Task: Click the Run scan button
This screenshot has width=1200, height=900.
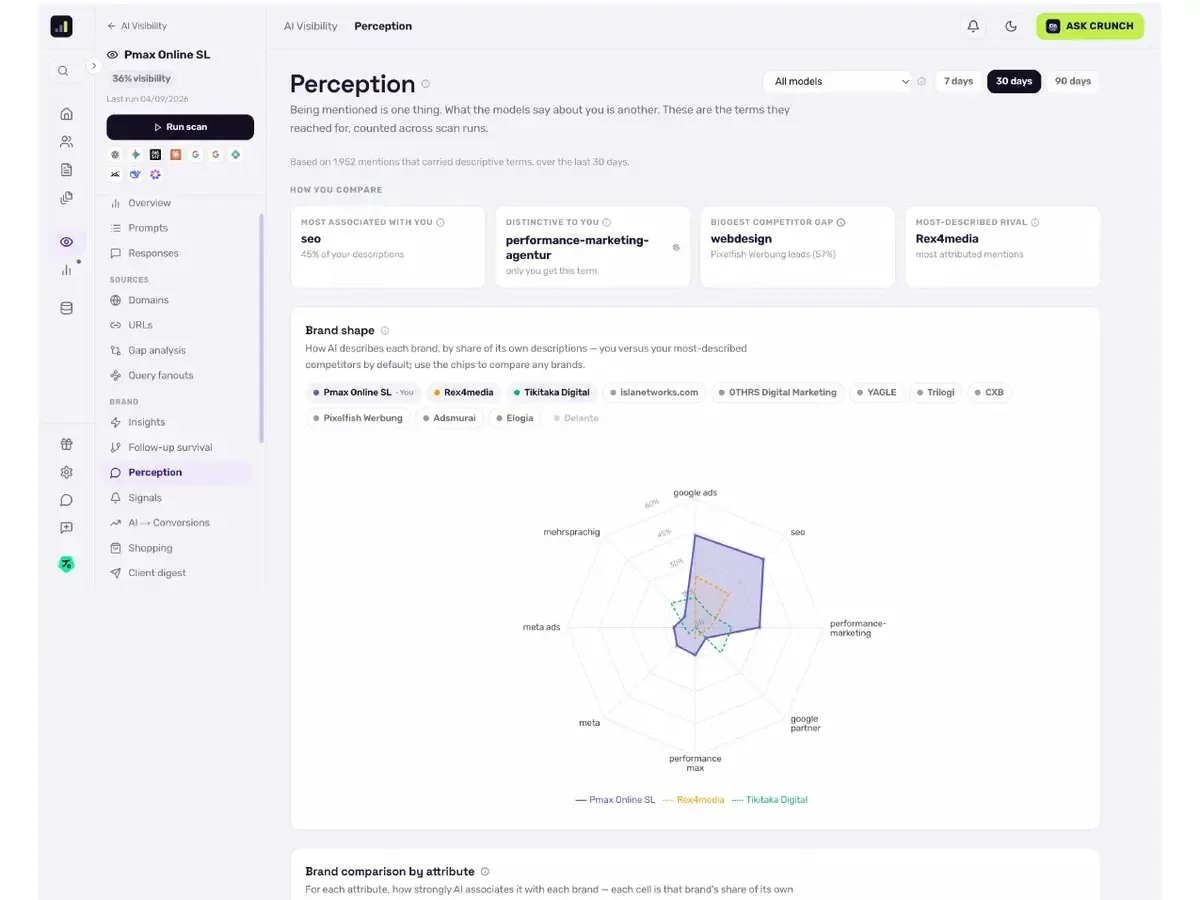Action: click(180, 127)
